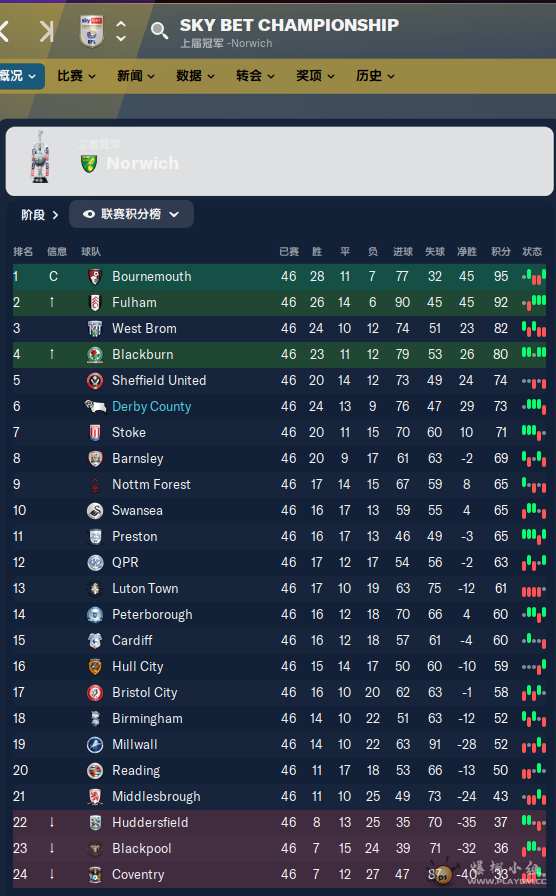Select the Norwich champions crest
Image resolution: width=556 pixels, height=896 pixels.
(89, 163)
